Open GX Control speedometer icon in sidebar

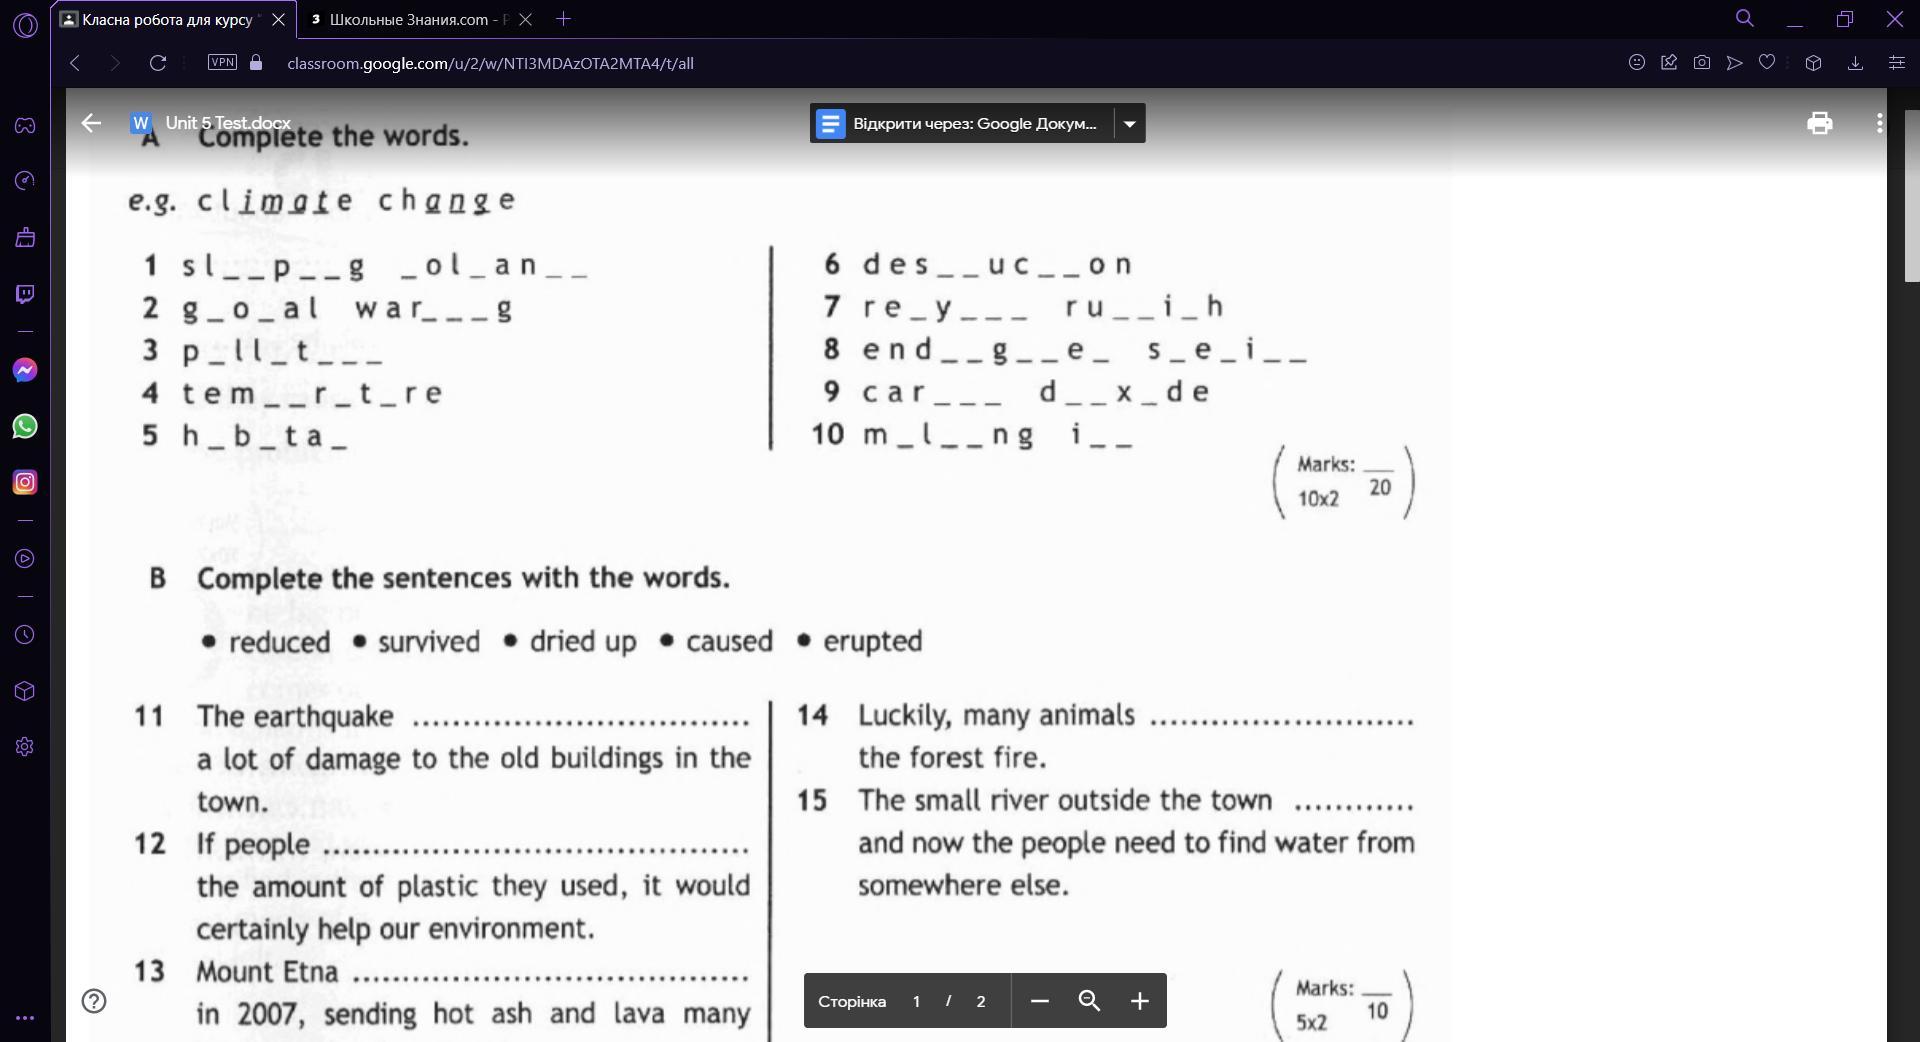(25, 181)
